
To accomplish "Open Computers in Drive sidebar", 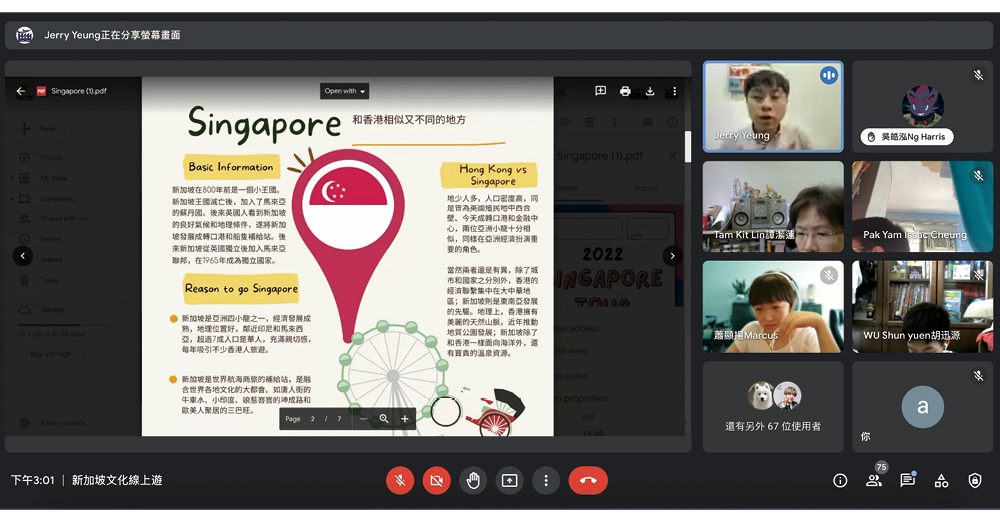I will click(x=57, y=198).
